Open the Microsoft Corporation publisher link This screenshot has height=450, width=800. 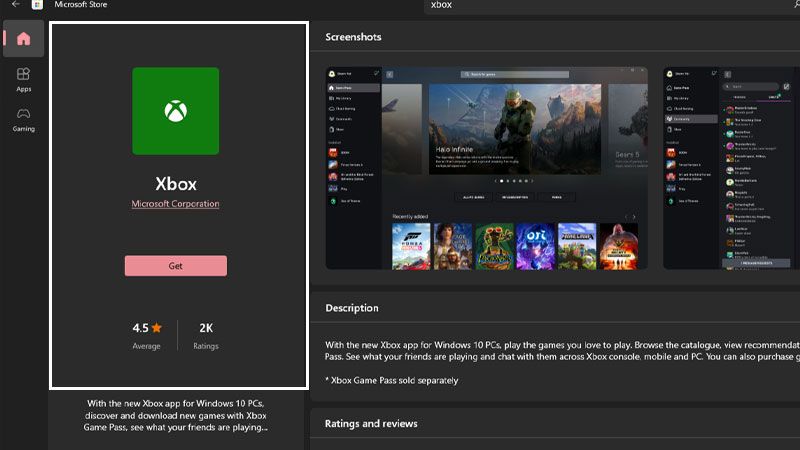coord(176,204)
